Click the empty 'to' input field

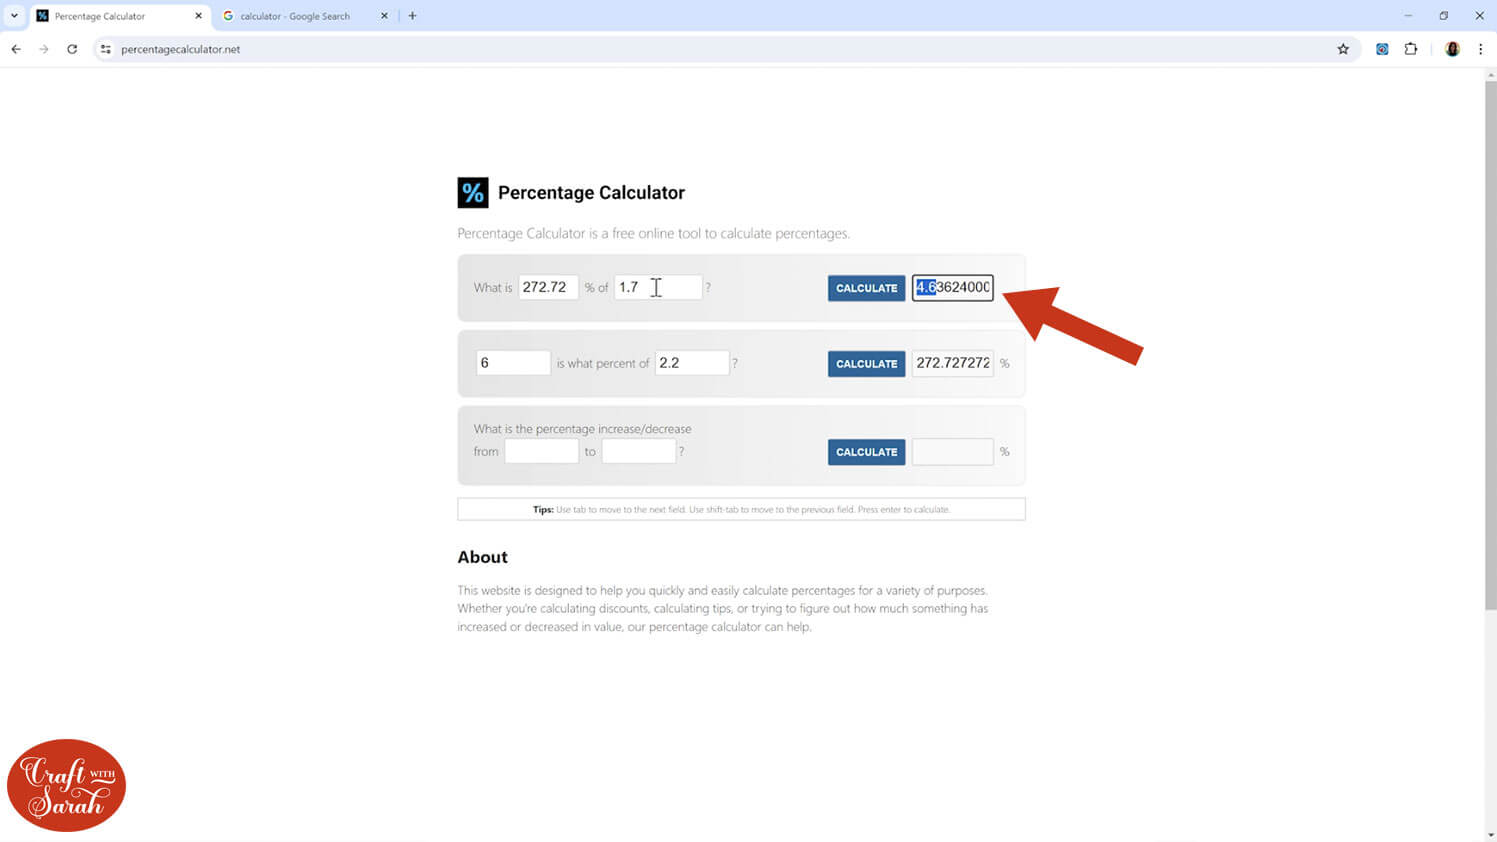(639, 451)
